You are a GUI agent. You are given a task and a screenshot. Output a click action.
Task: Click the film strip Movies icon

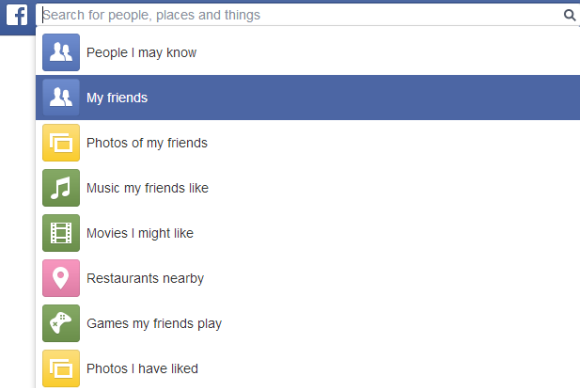pyautogui.click(x=61, y=233)
